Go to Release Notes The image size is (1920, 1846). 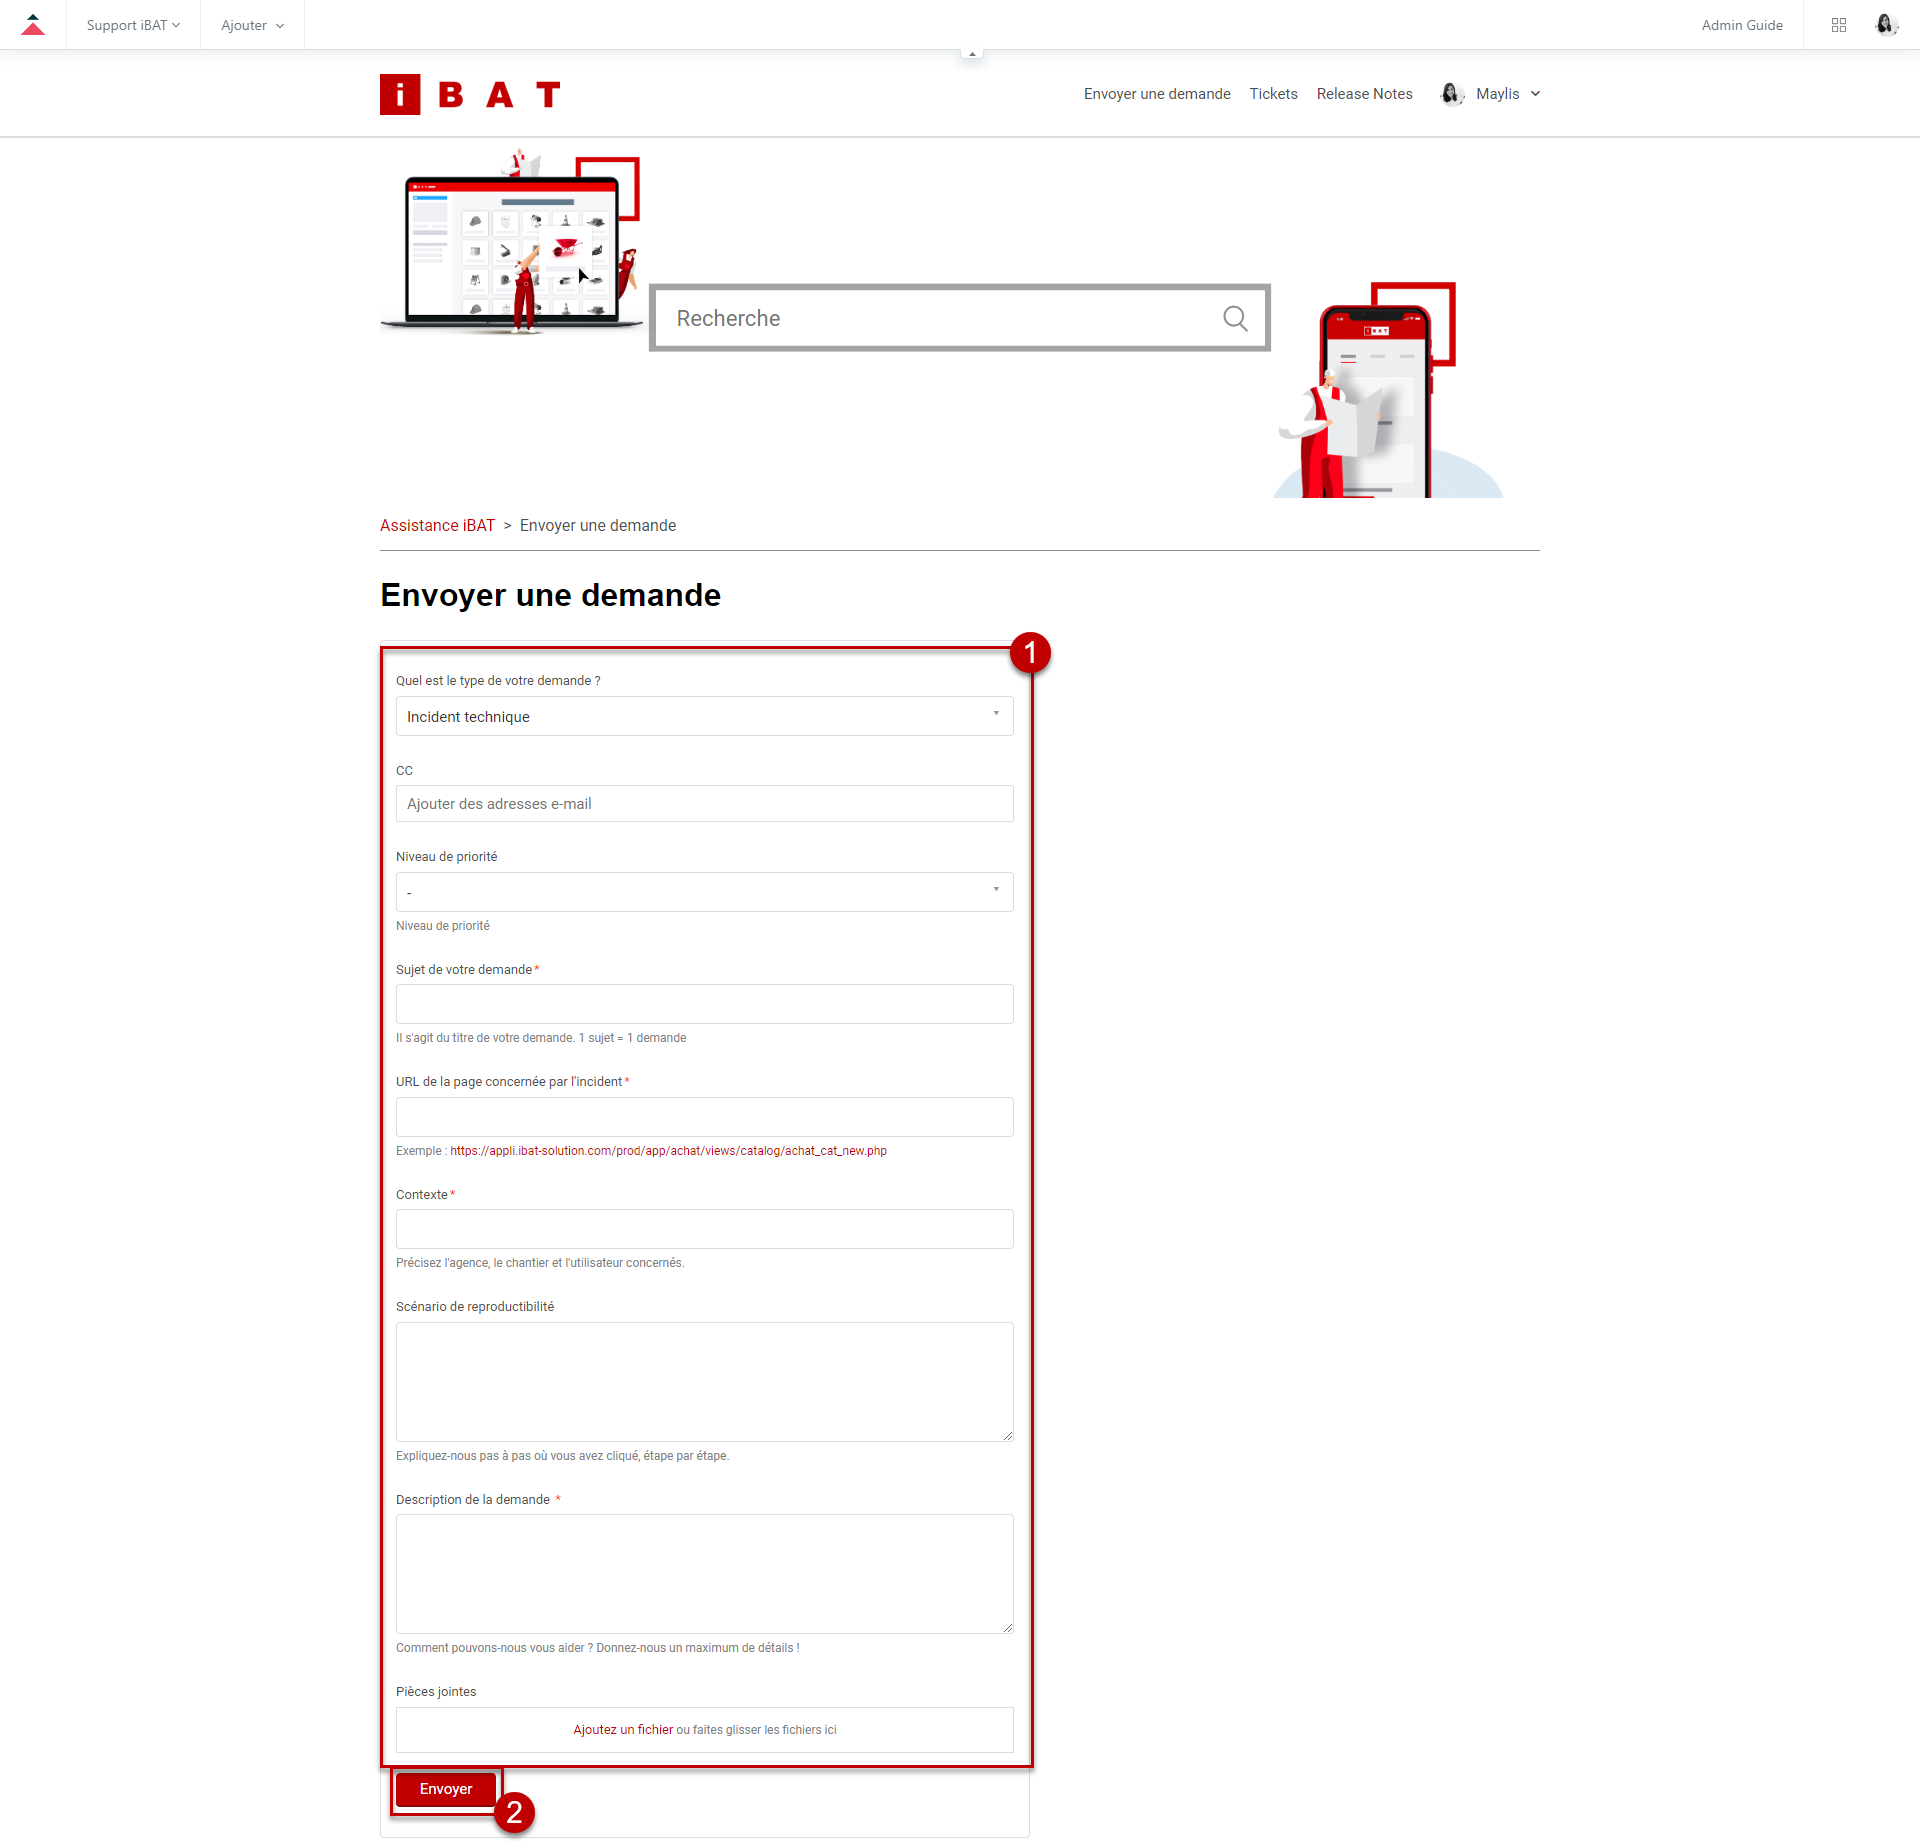(1364, 94)
